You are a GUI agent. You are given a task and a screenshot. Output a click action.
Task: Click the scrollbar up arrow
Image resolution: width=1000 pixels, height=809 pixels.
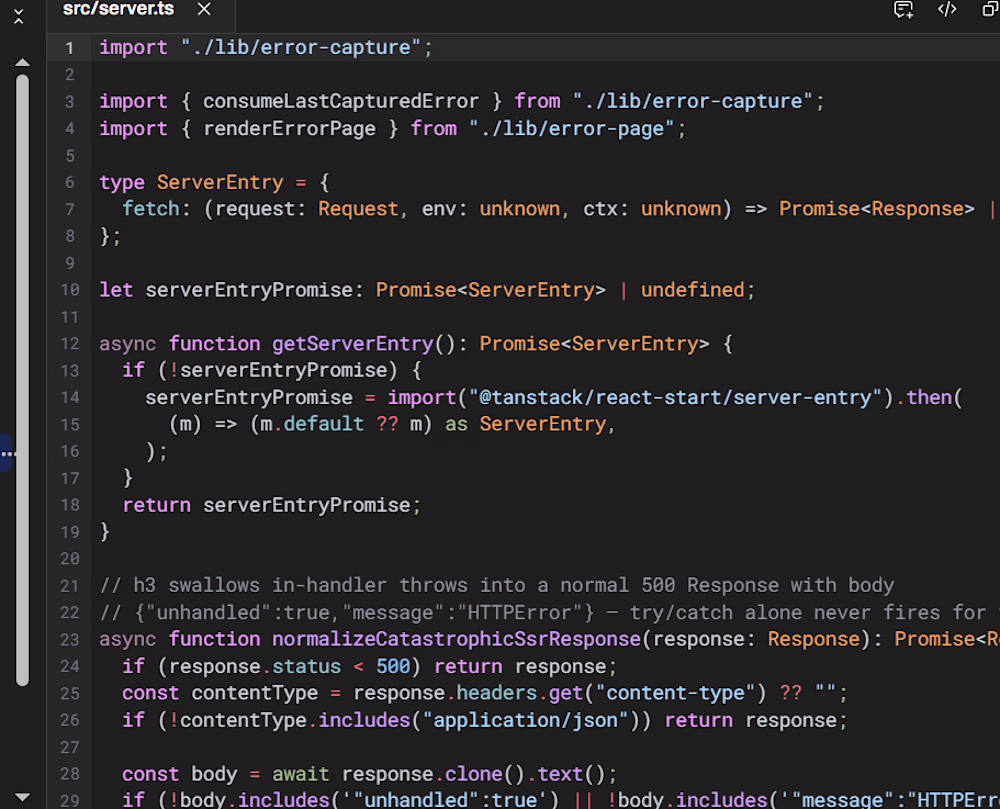[x=22, y=62]
